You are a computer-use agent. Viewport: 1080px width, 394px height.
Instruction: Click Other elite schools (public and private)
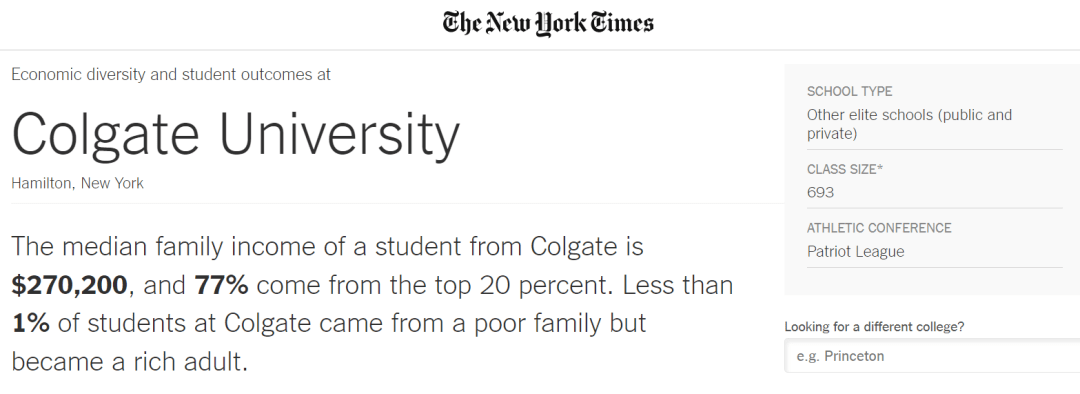click(x=909, y=124)
